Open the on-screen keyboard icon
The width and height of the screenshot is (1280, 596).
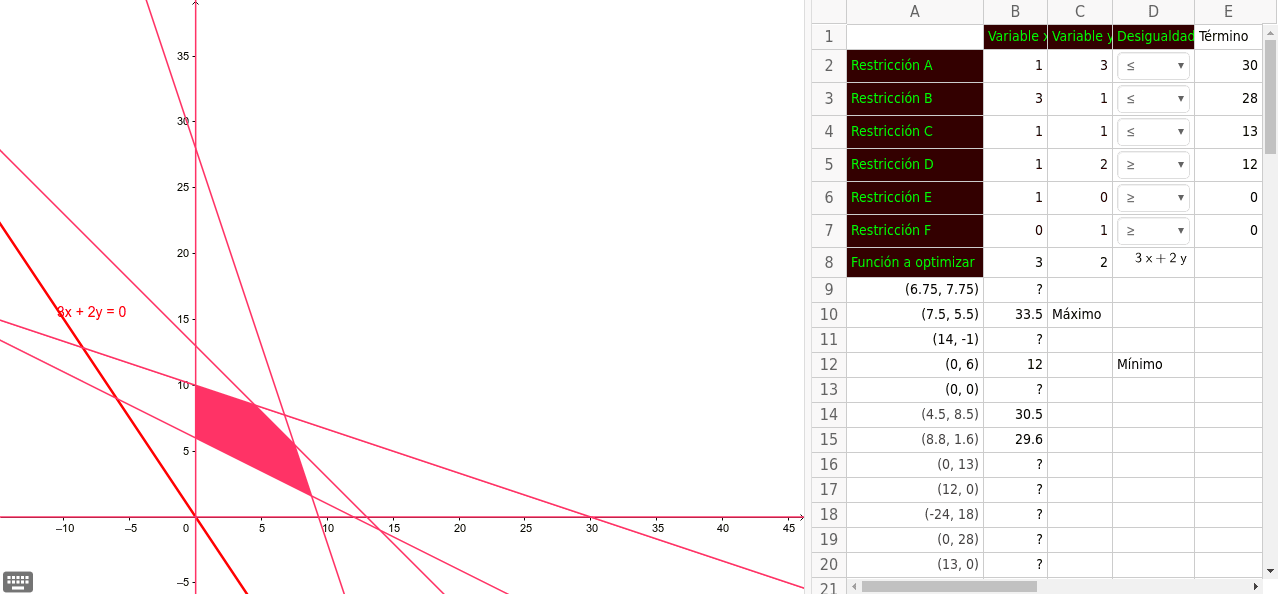pyautogui.click(x=18, y=581)
